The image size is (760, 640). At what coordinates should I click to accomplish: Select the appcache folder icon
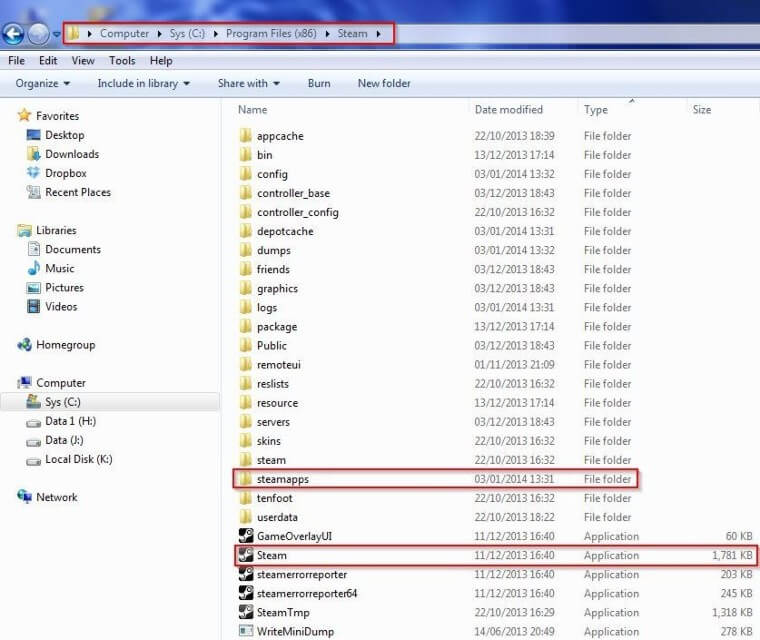(246, 135)
